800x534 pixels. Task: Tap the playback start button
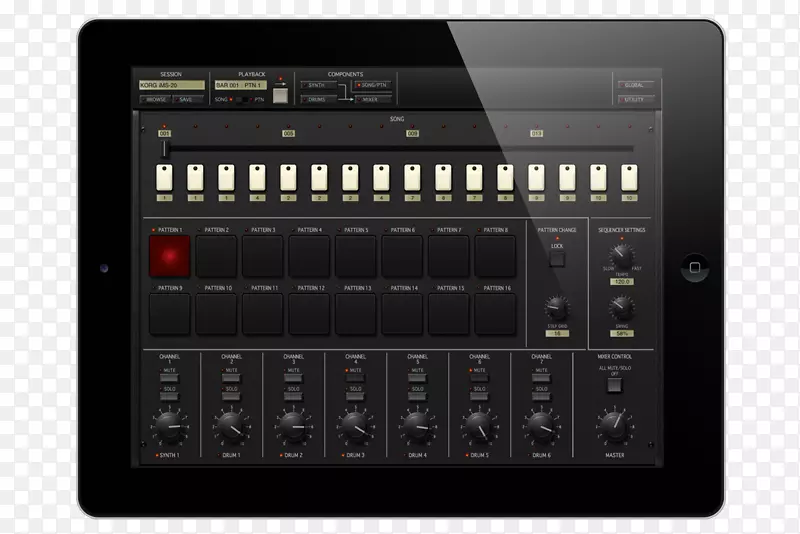280,95
